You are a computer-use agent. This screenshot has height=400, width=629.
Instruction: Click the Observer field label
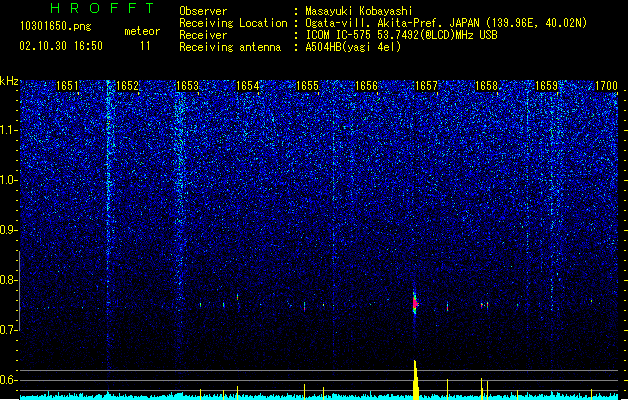(203, 11)
